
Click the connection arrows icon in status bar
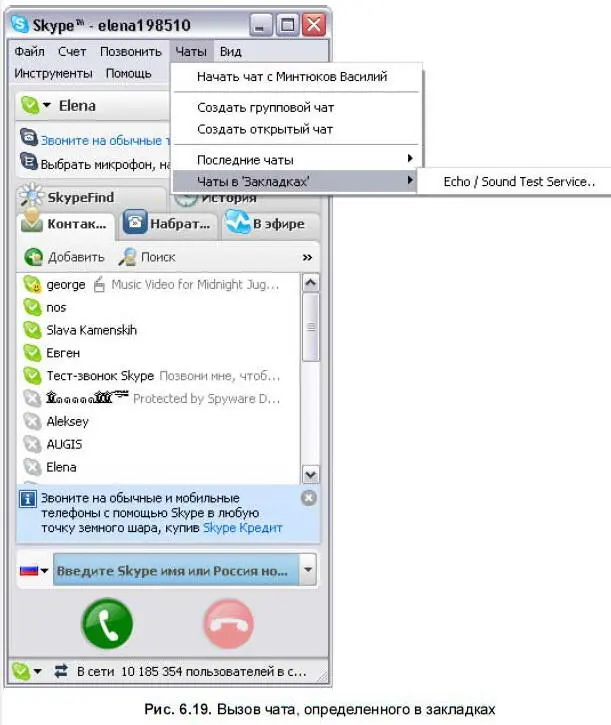point(61,671)
